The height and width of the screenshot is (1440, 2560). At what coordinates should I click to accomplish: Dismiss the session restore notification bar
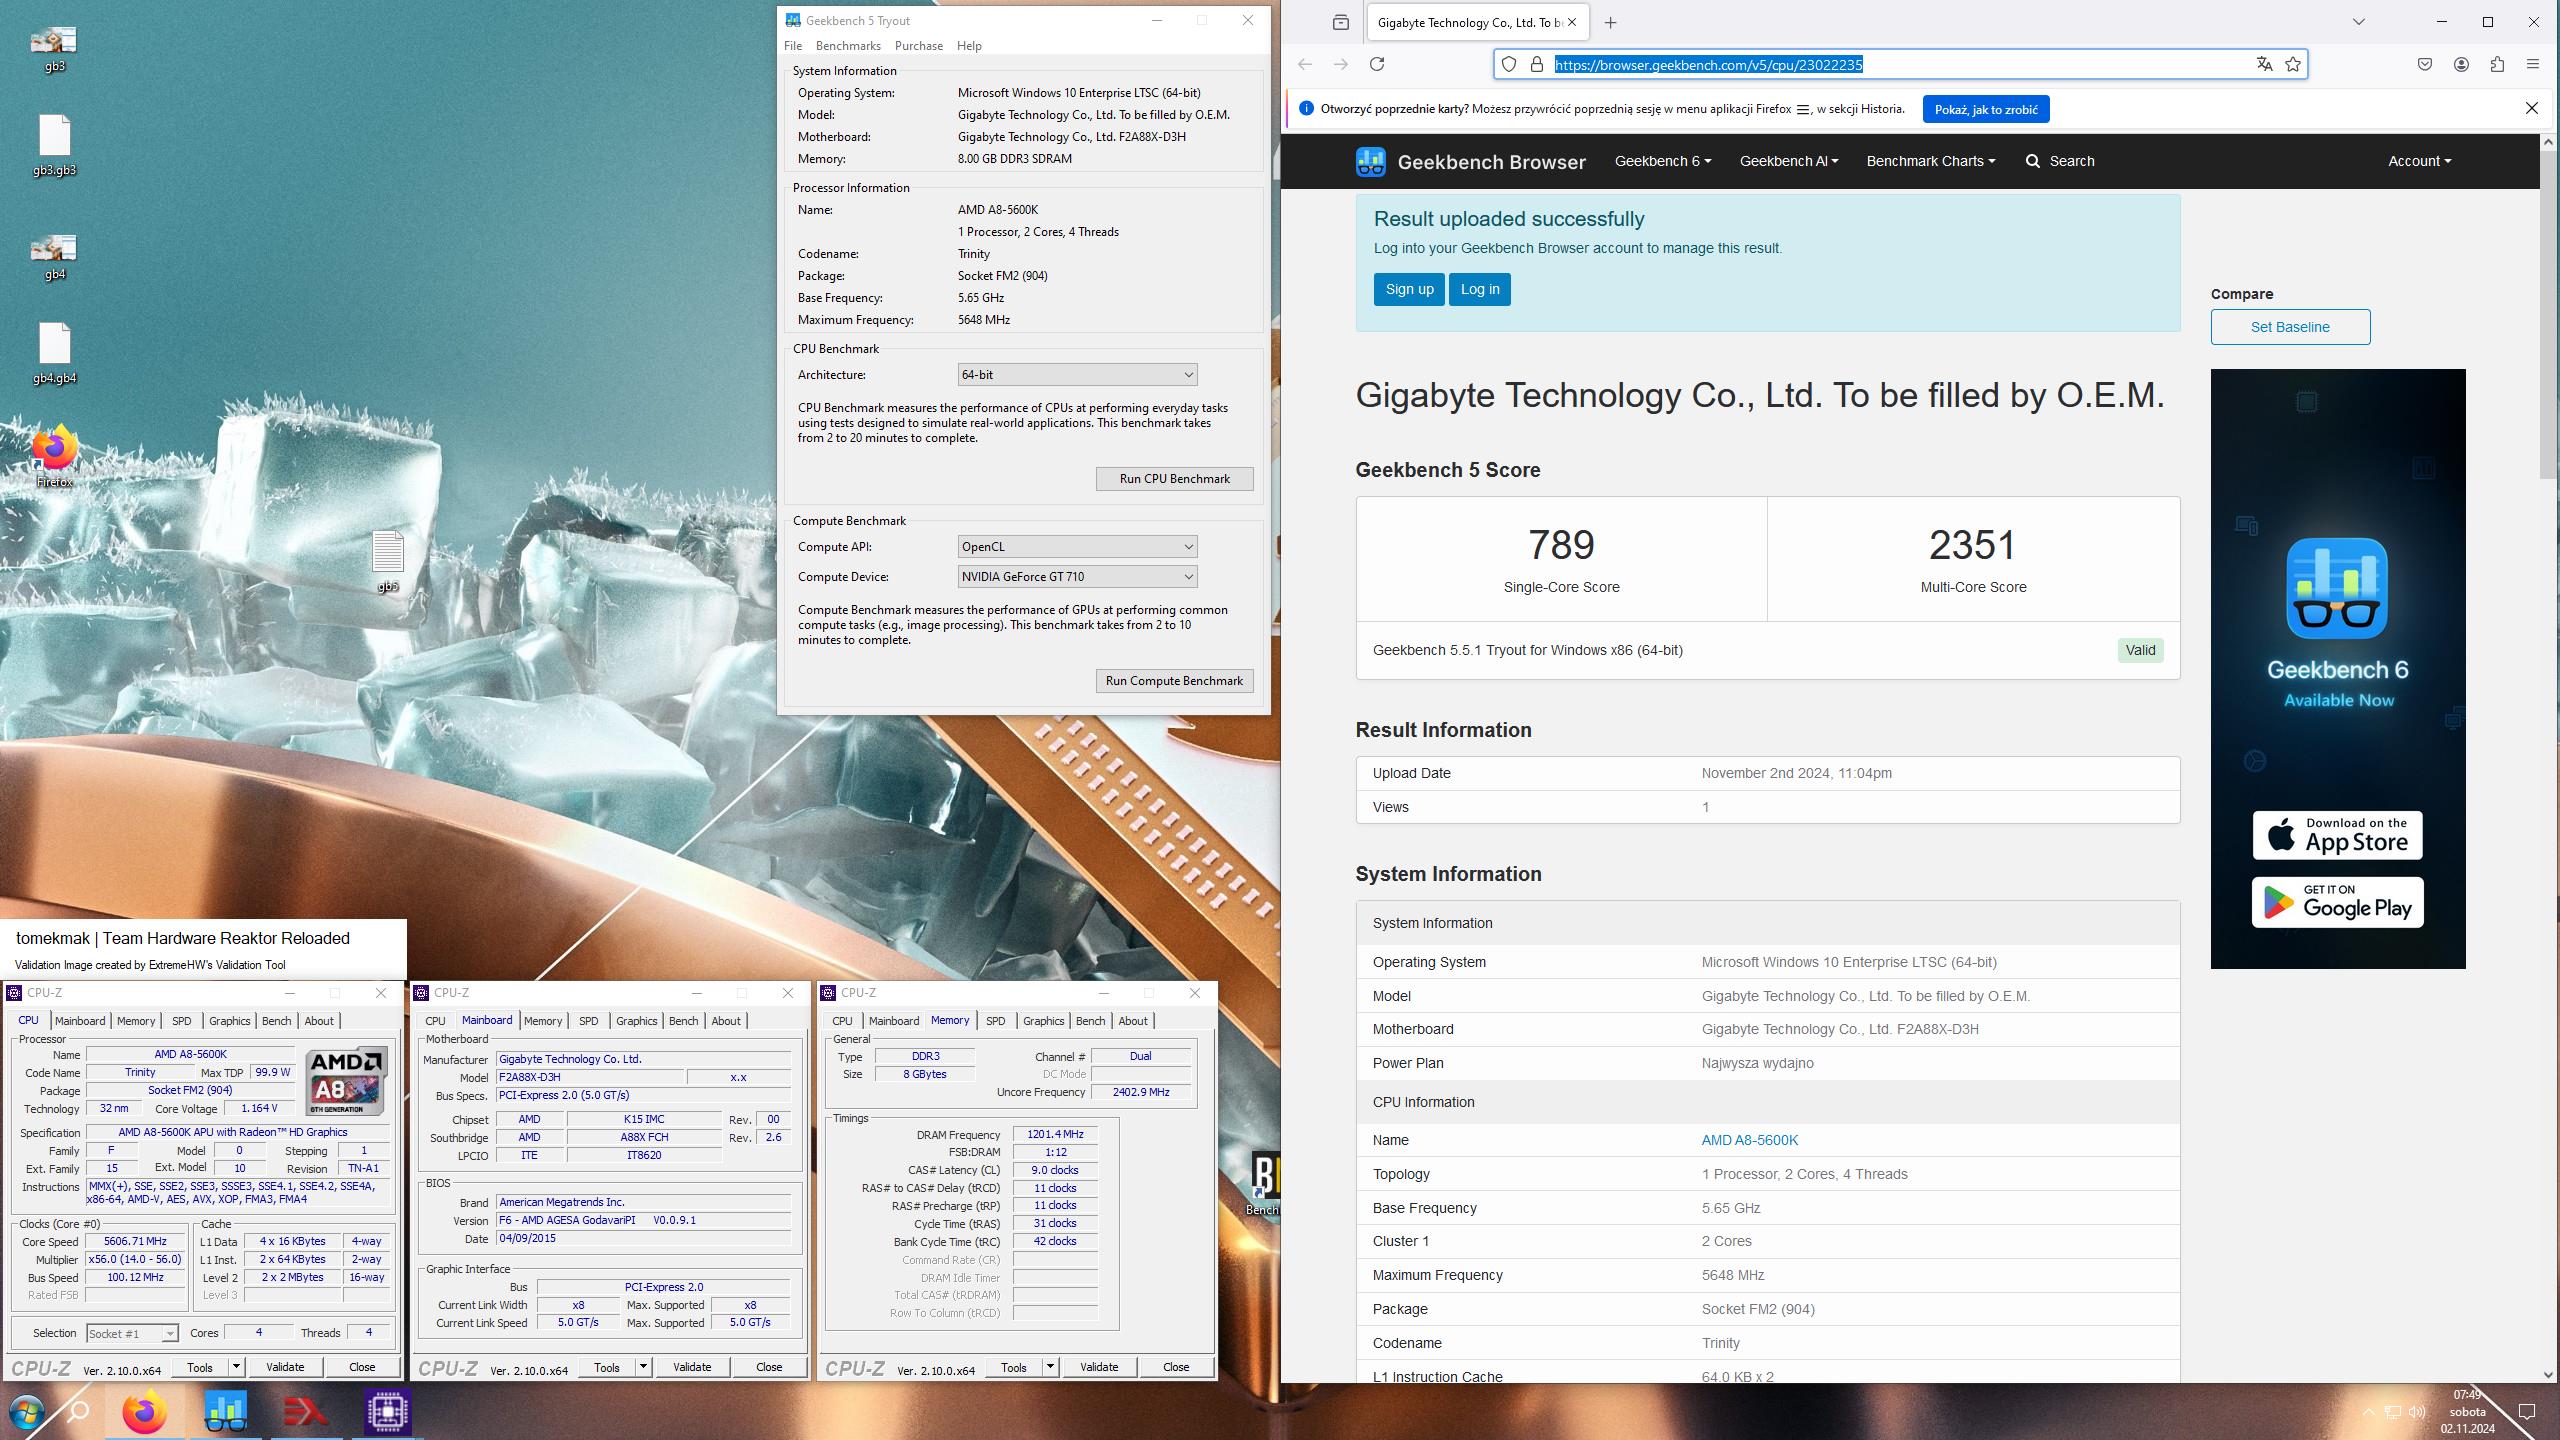(2531, 108)
